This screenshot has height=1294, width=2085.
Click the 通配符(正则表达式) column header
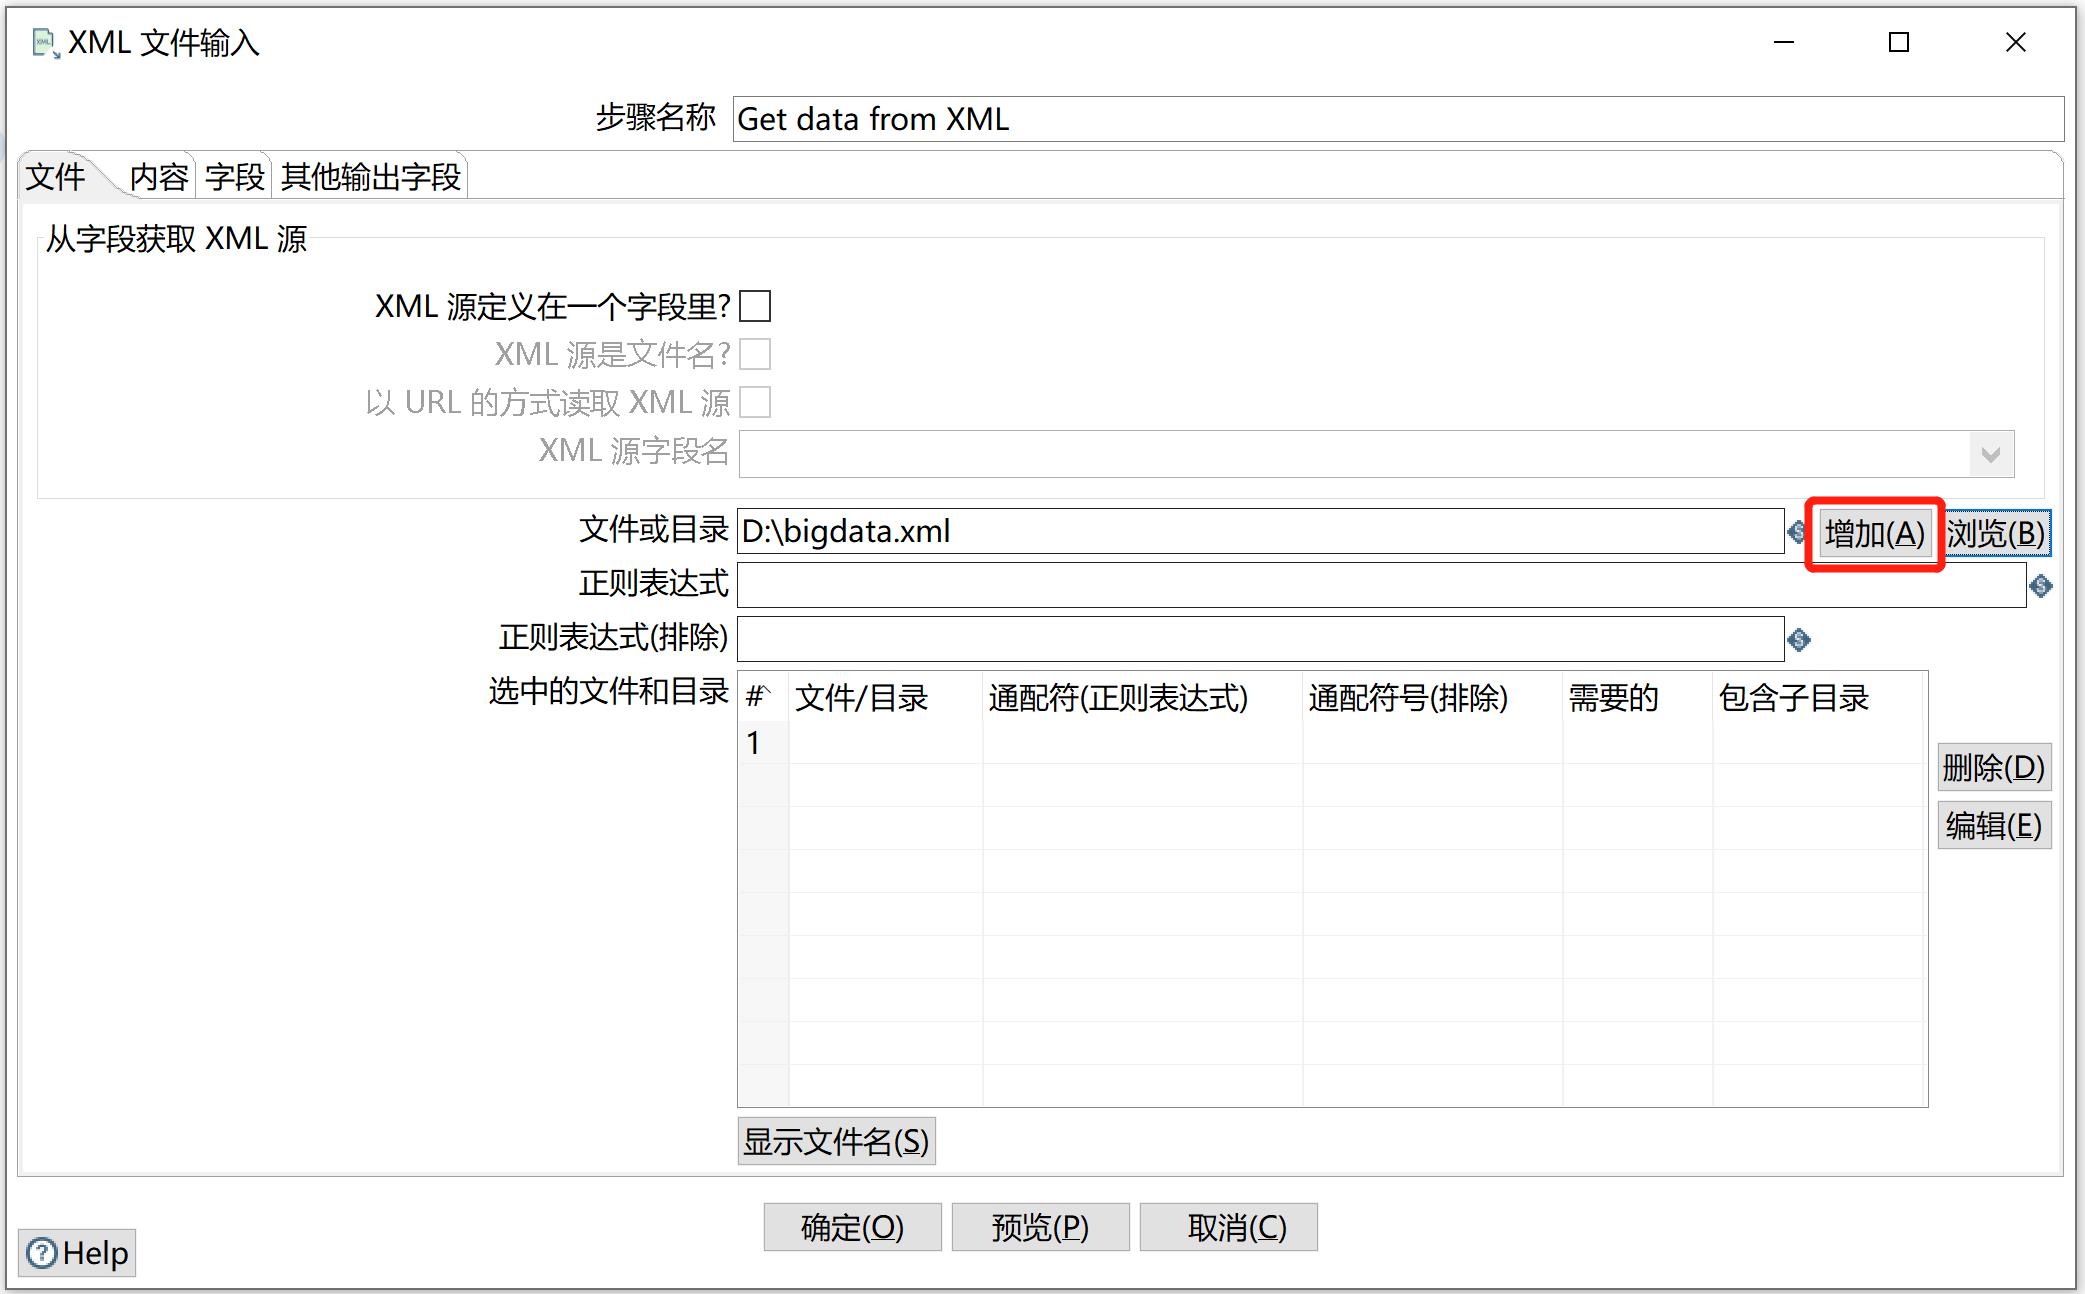coord(1142,697)
